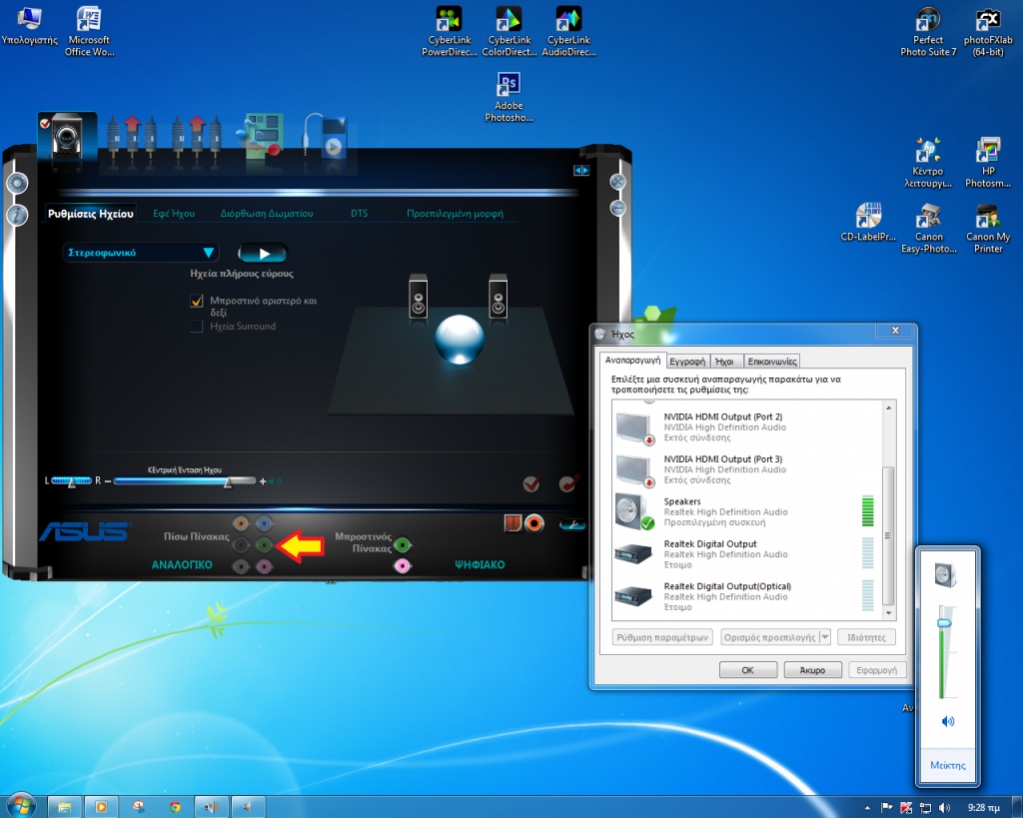
Task: Click the green rear panel jack
Action: click(264, 545)
